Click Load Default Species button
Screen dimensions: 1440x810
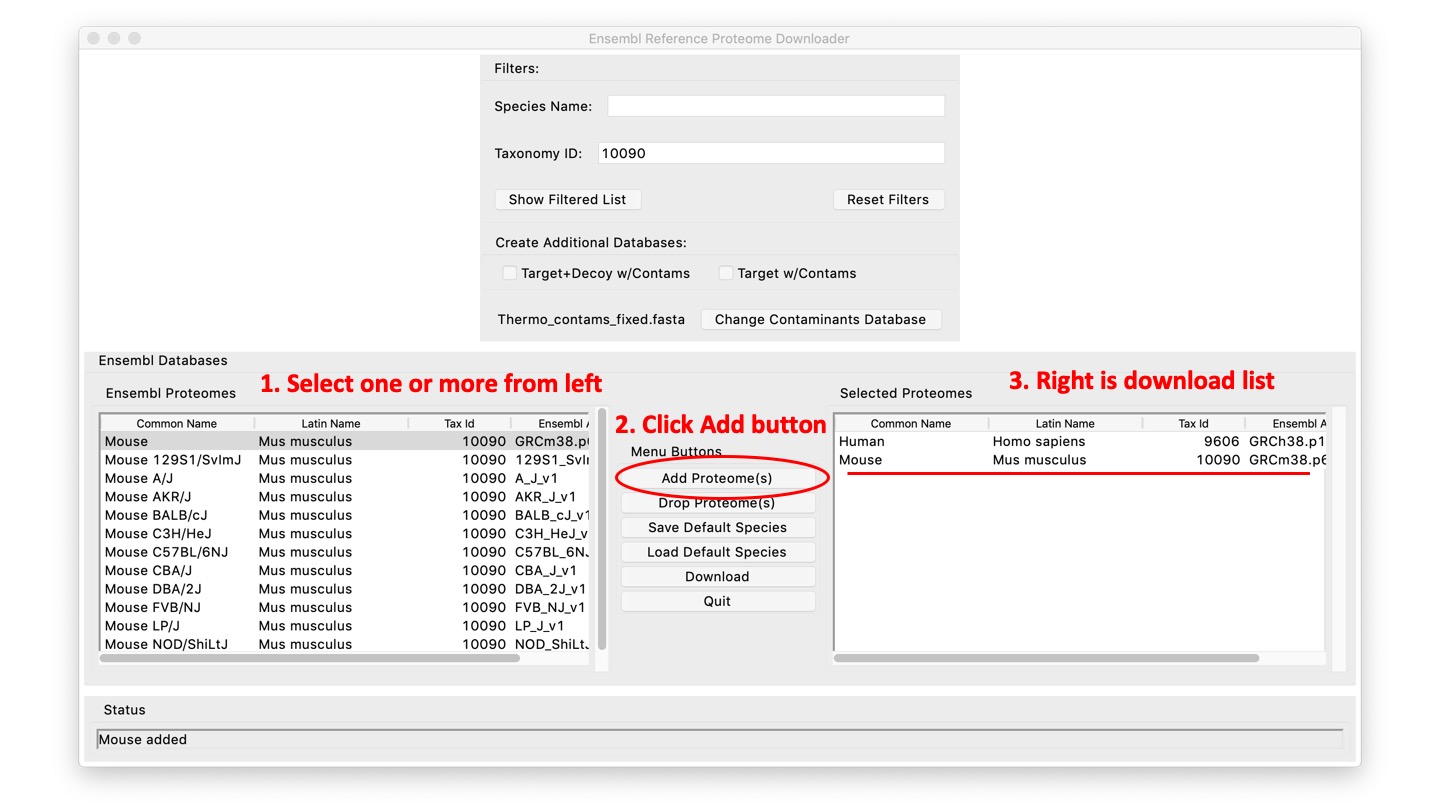[717, 552]
